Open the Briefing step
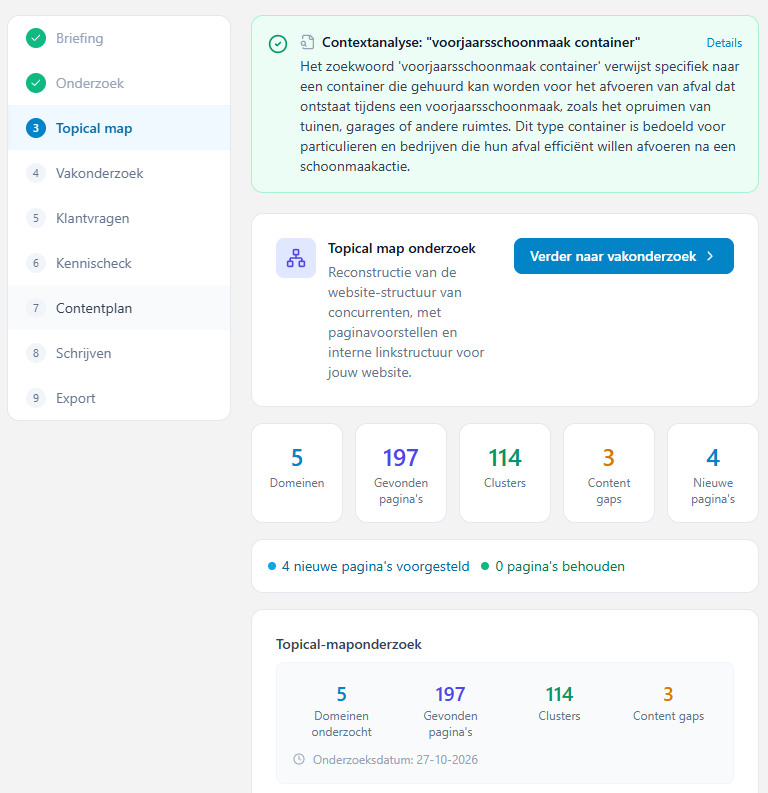The width and height of the screenshot is (768, 793). pos(119,38)
